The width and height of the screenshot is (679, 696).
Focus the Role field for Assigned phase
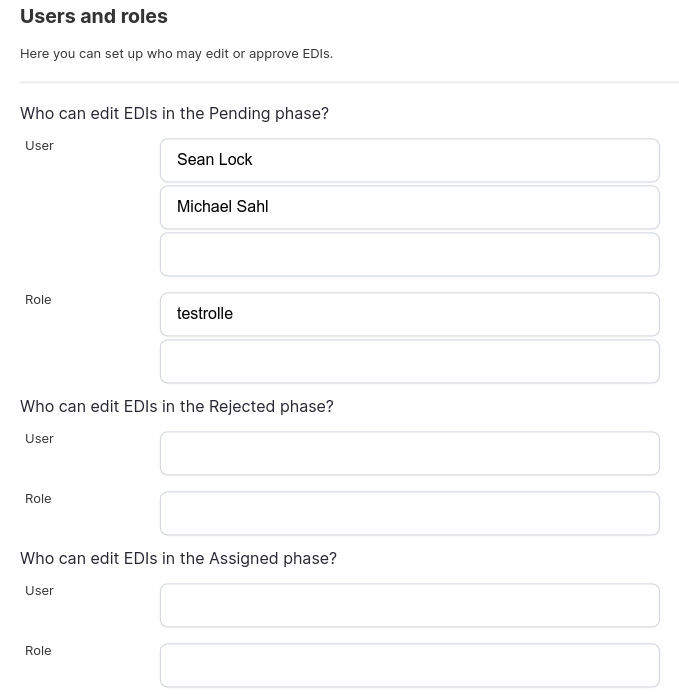coord(409,665)
